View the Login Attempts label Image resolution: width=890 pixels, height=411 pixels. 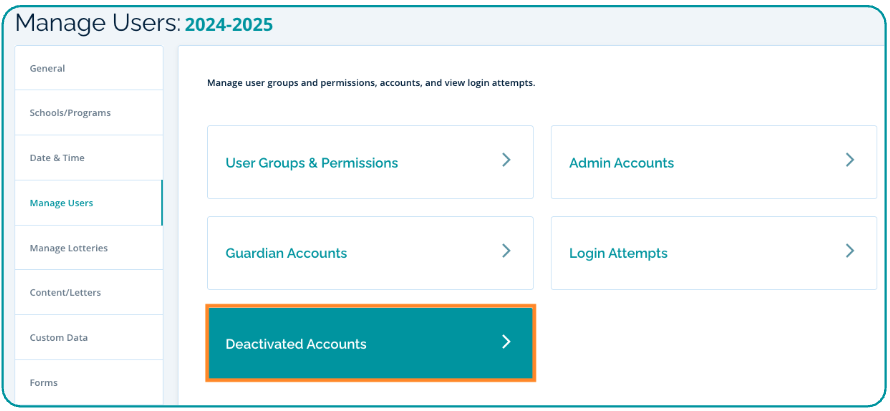pyautogui.click(x=618, y=253)
